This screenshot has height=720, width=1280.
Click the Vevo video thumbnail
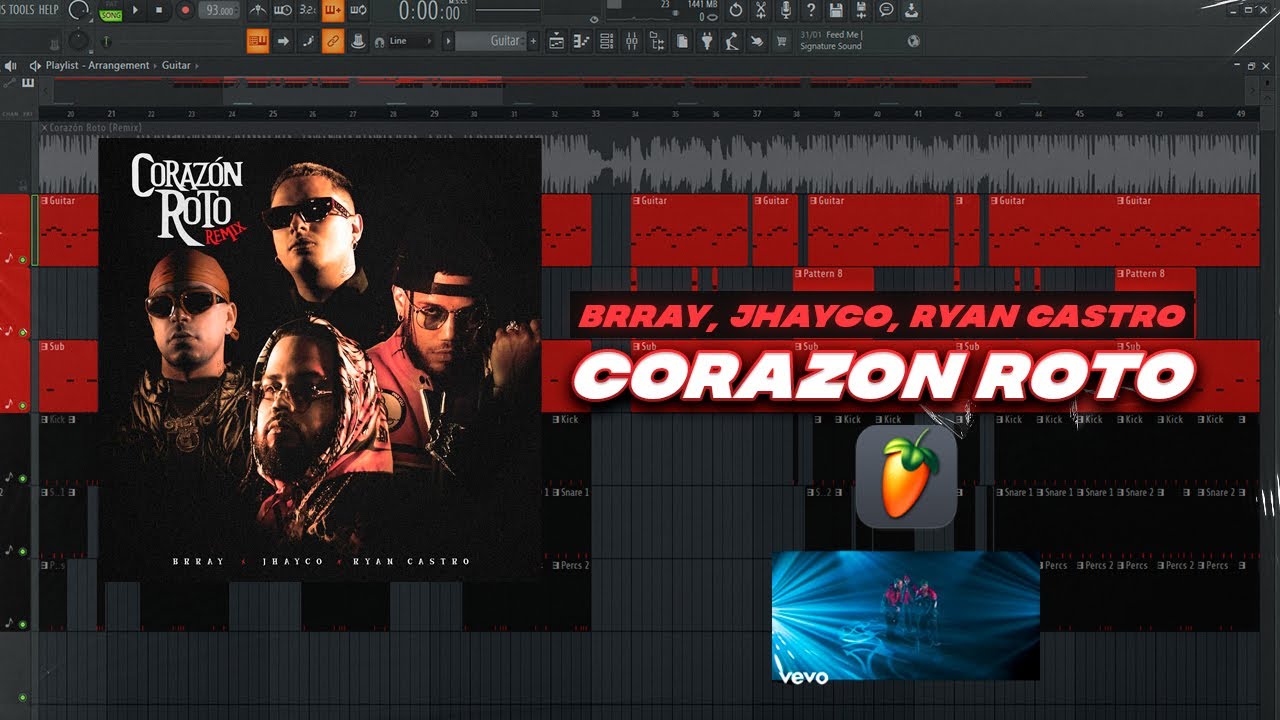(x=906, y=616)
